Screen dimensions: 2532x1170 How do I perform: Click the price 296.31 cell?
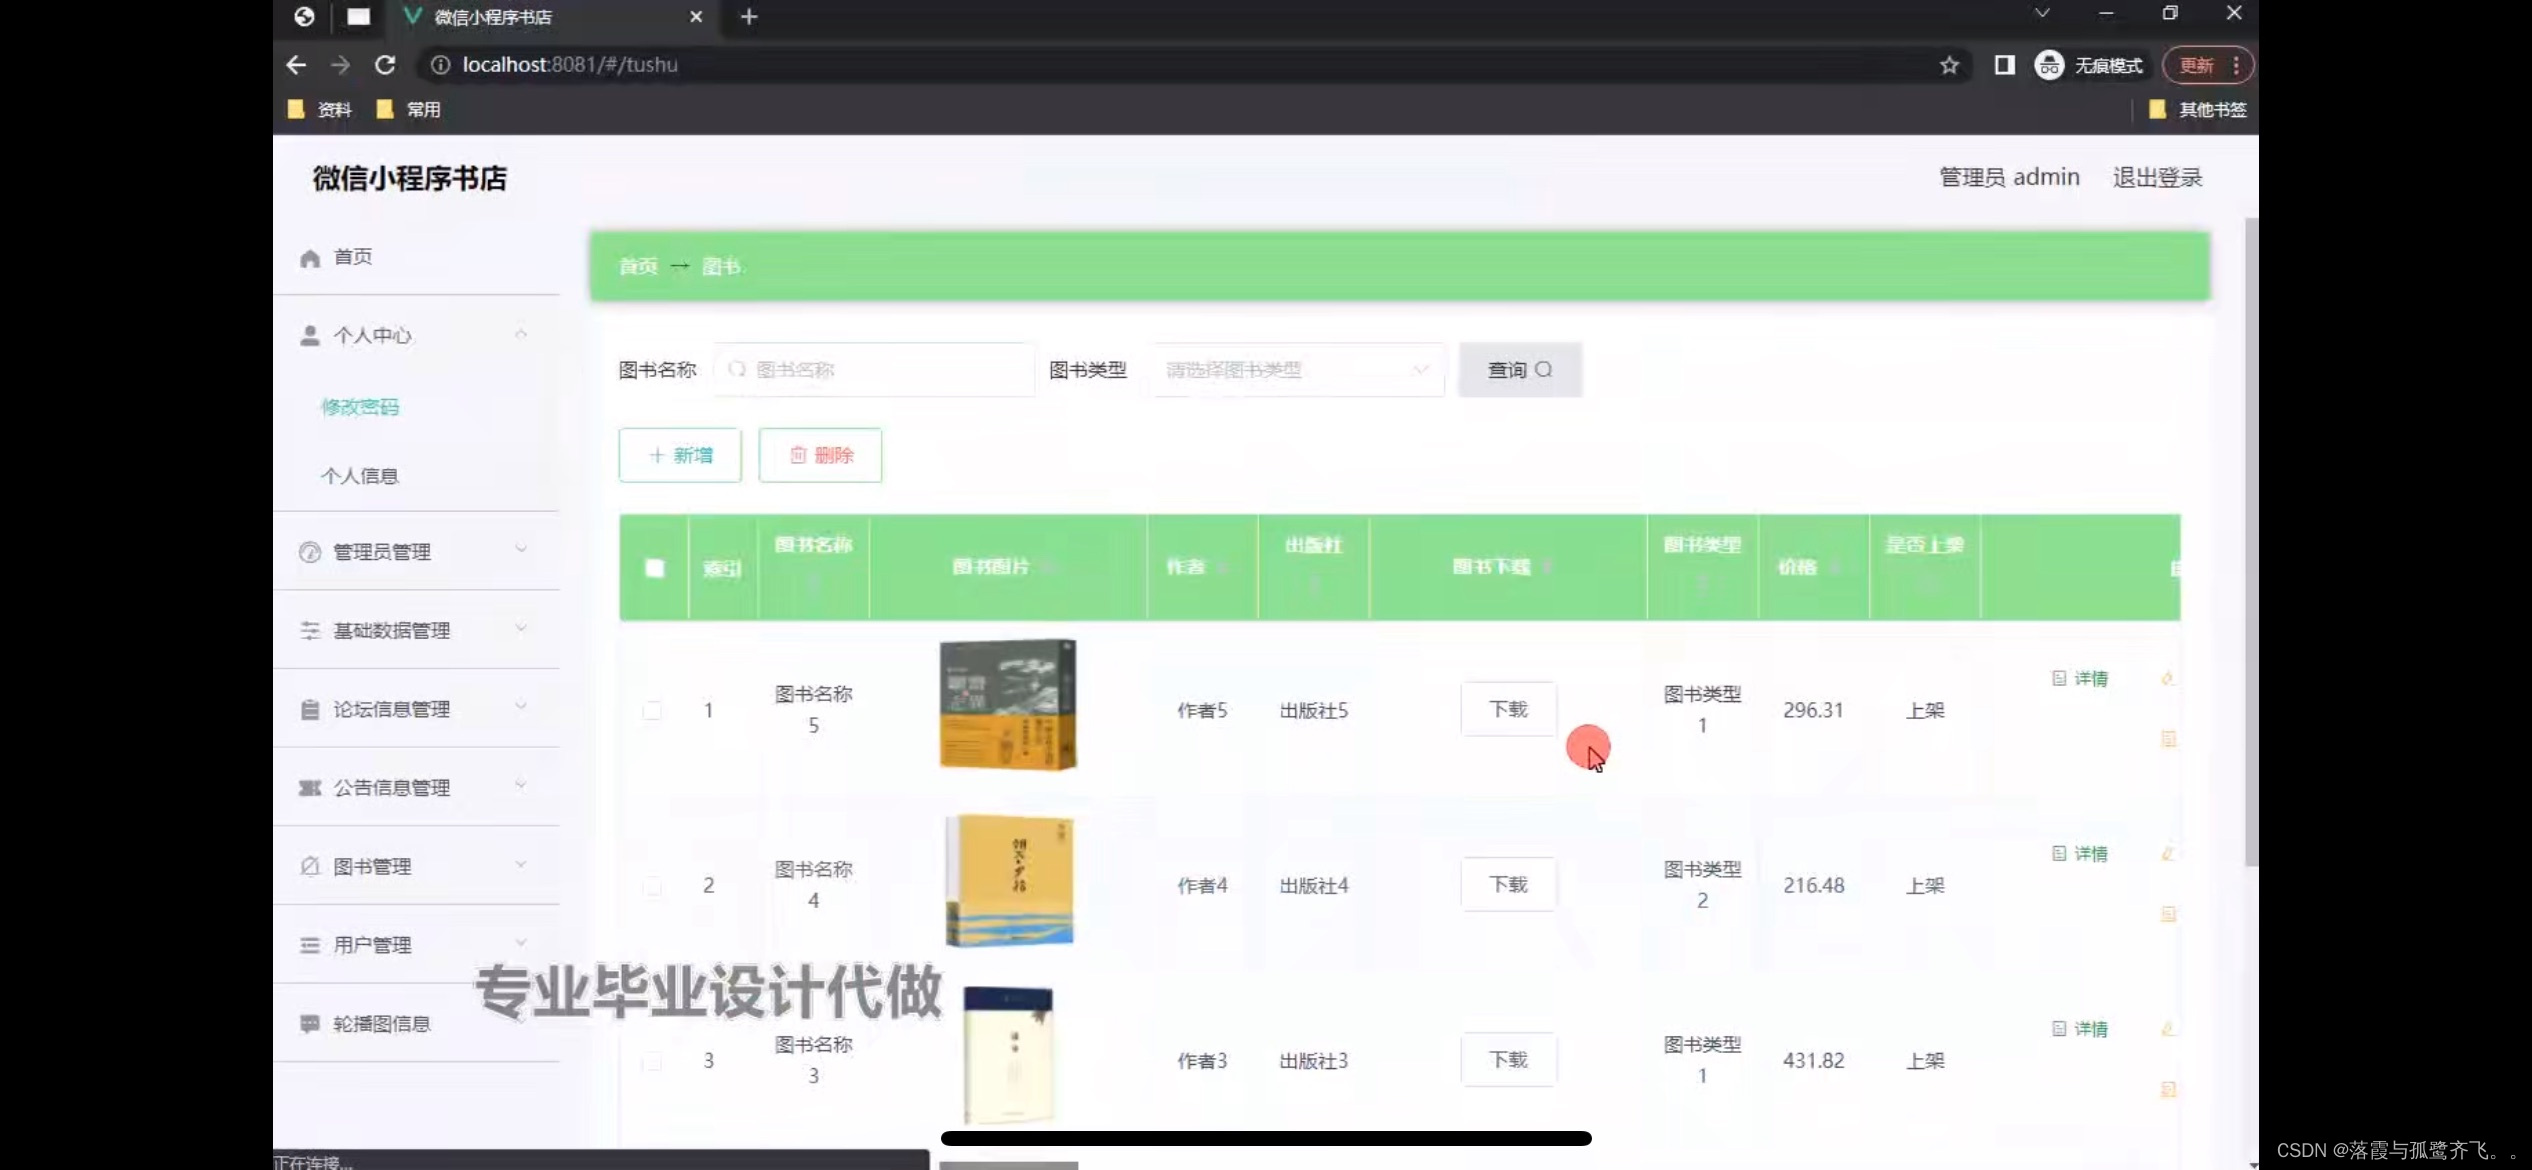click(1813, 710)
